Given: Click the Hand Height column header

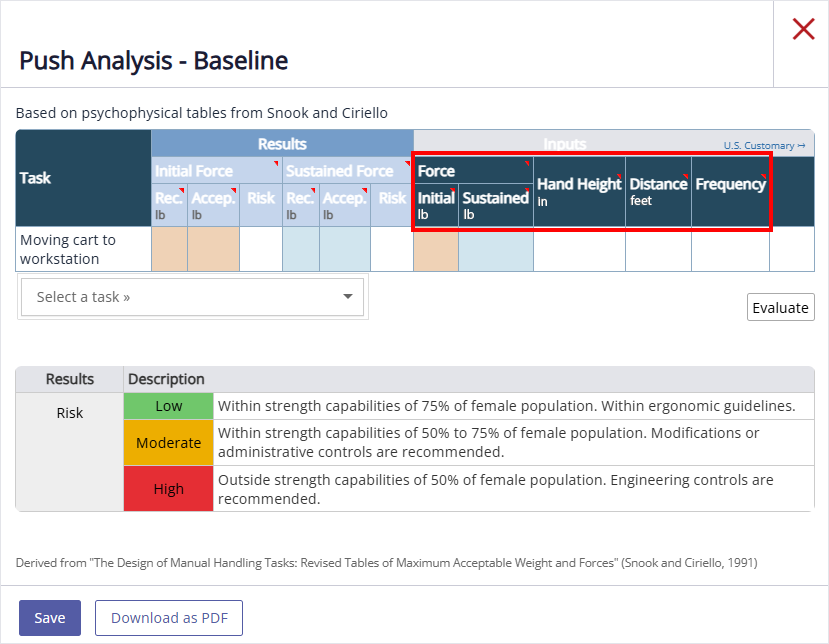Looking at the screenshot, I should 579,190.
